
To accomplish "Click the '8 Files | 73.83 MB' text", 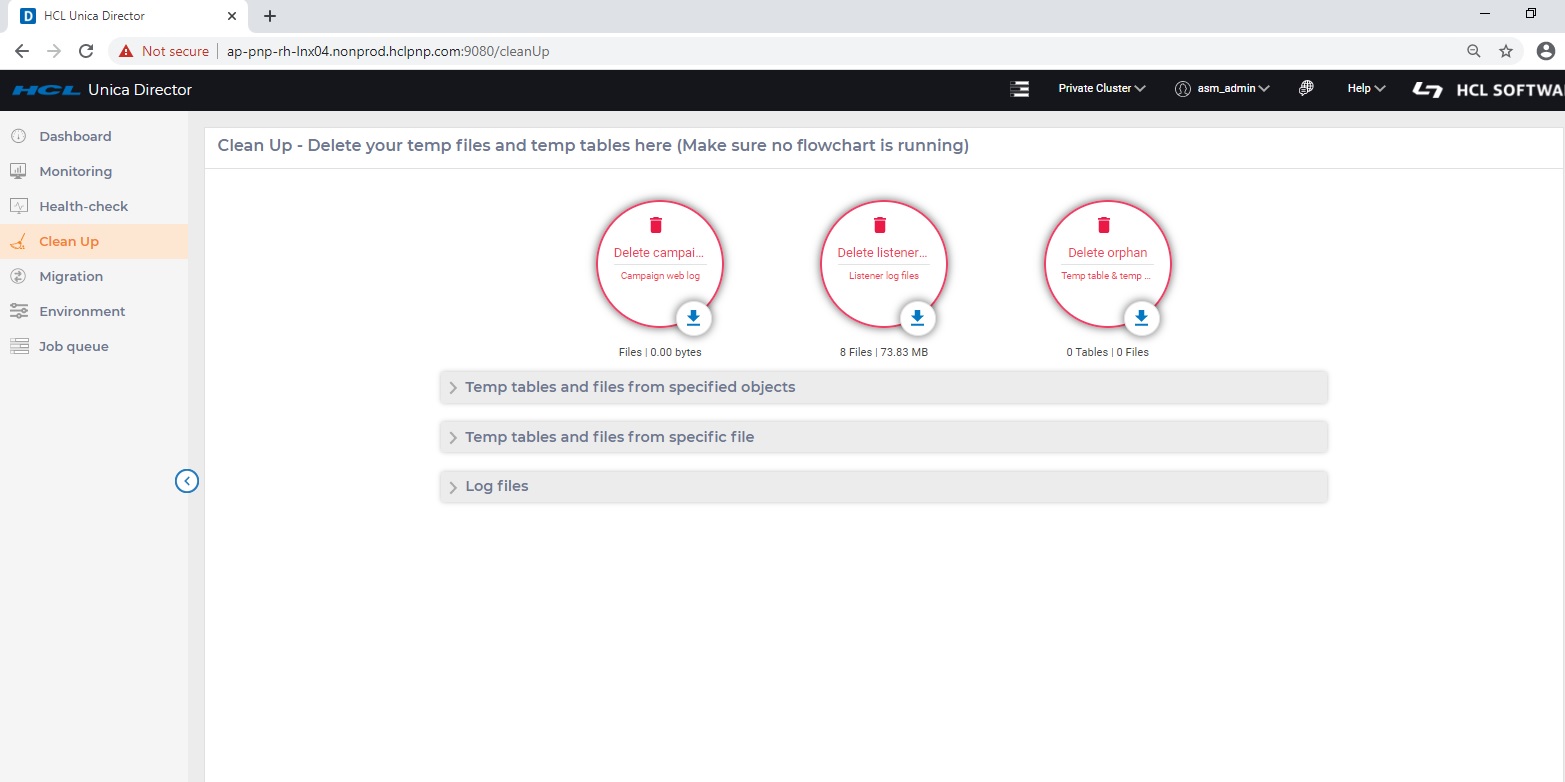I will [x=884, y=352].
